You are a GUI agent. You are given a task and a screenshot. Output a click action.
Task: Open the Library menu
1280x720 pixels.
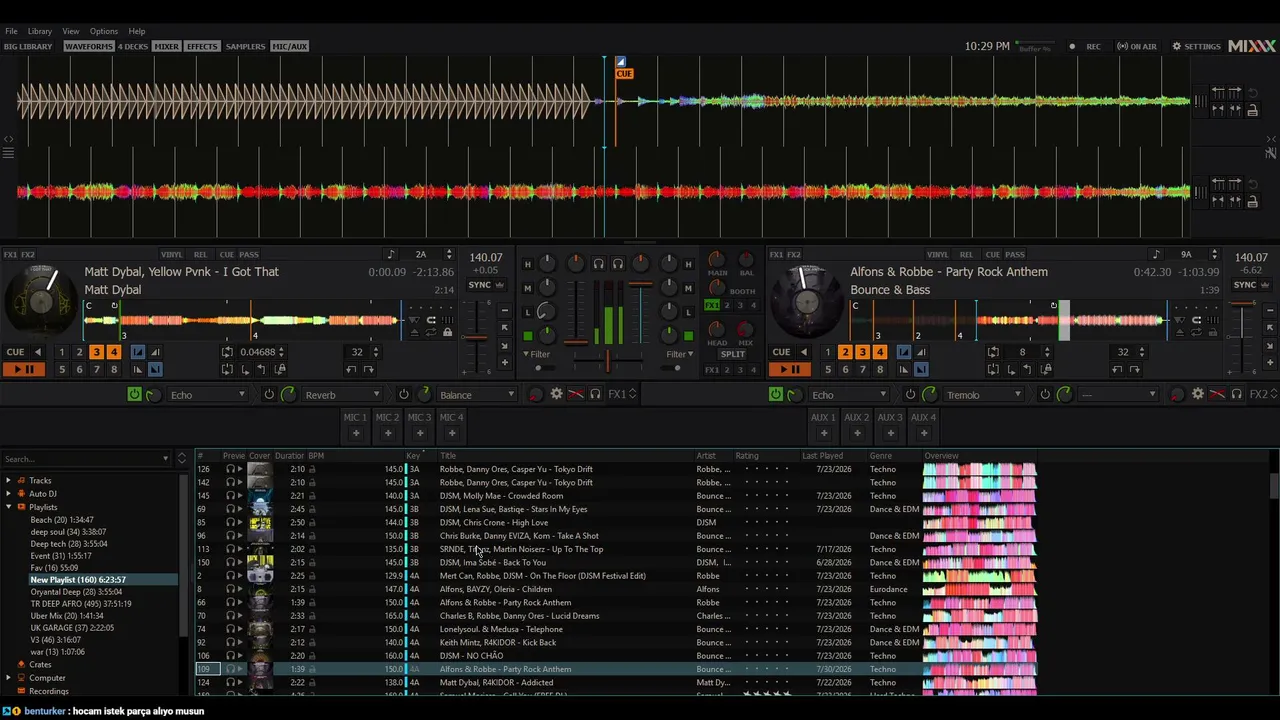[40, 31]
